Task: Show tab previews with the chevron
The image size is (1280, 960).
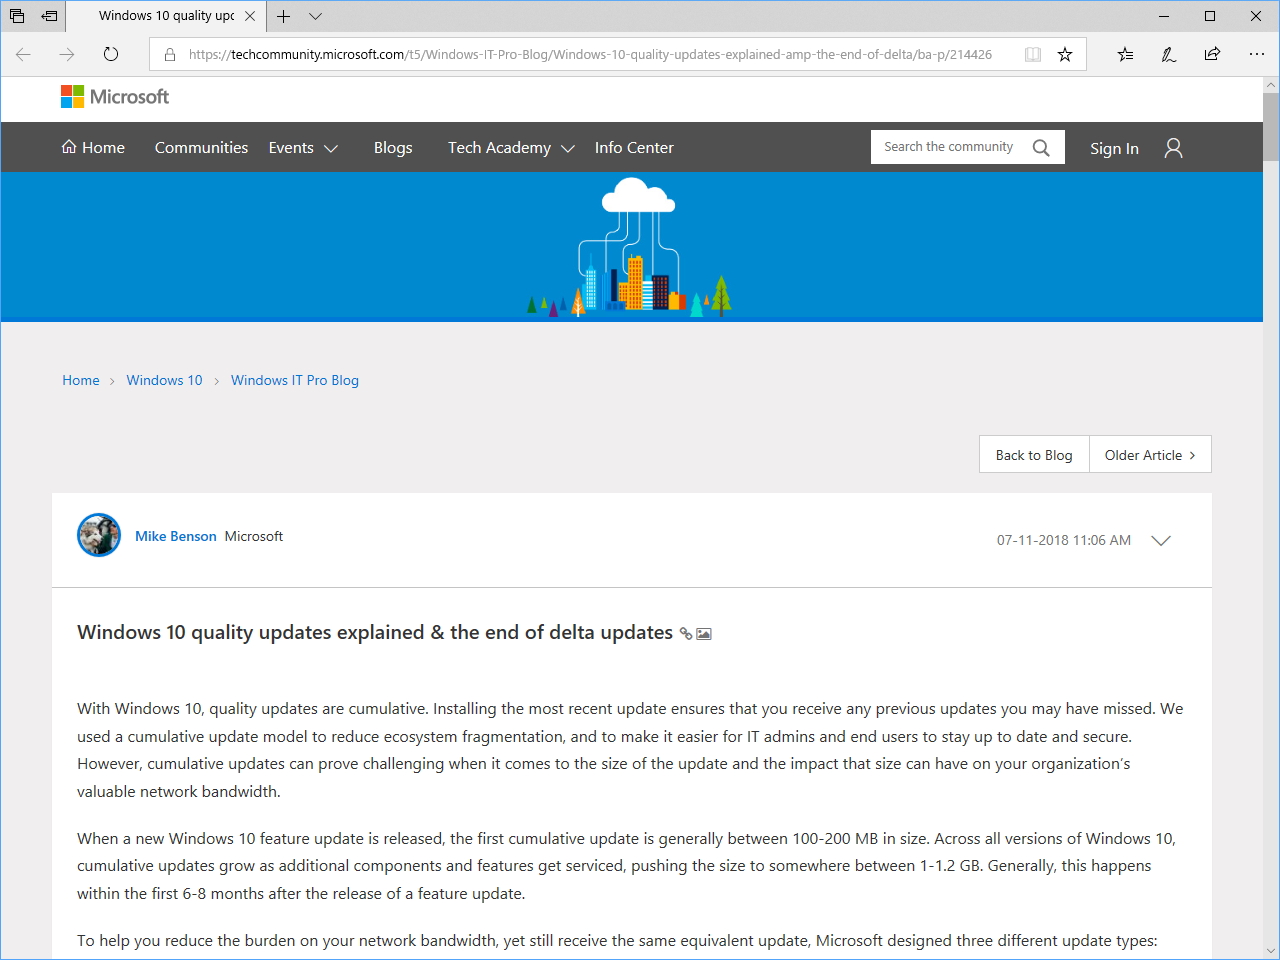Action: [316, 16]
